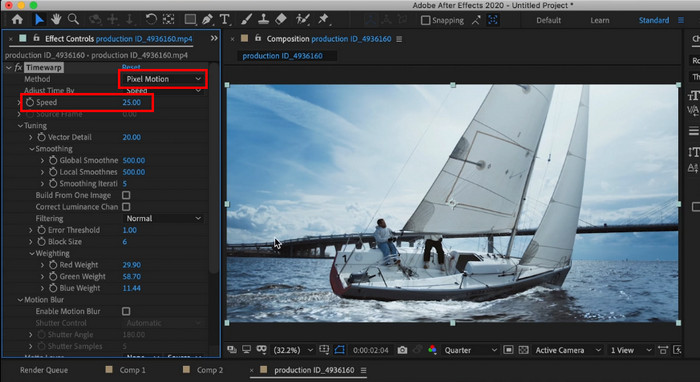This screenshot has width=700, height=382.
Task: Open the Method dropdown showing Pixel Motion
Action: point(163,79)
